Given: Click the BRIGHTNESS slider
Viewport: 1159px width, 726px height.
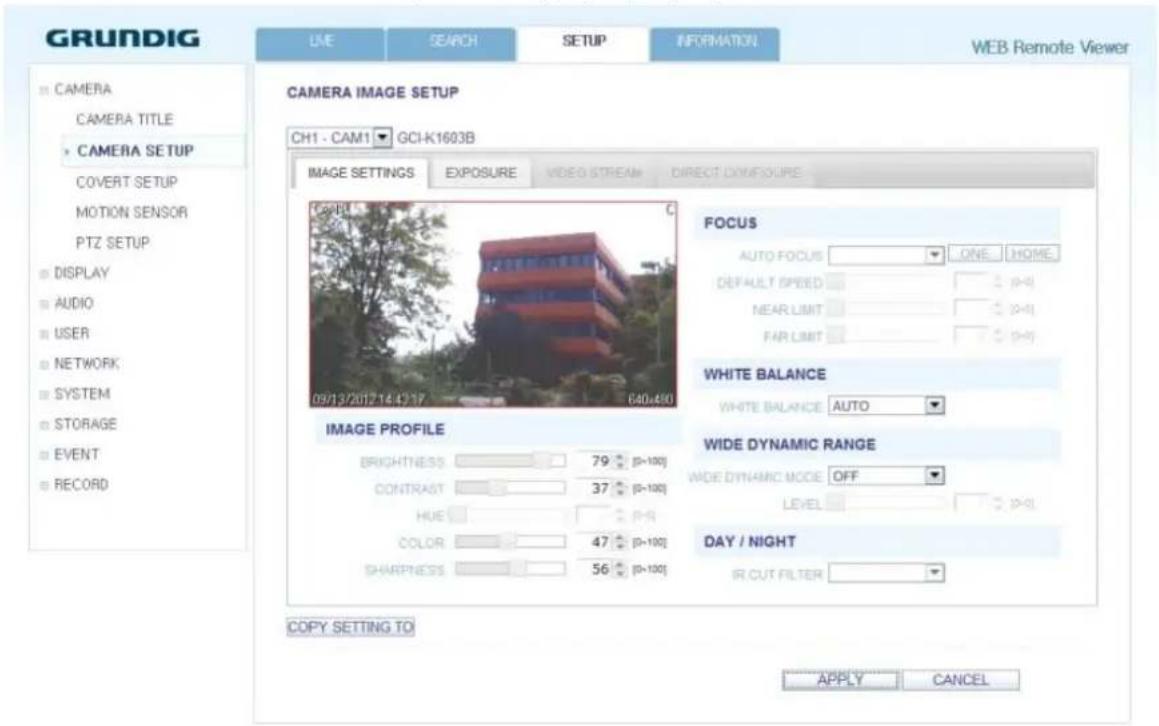Looking at the screenshot, I should point(510,461).
